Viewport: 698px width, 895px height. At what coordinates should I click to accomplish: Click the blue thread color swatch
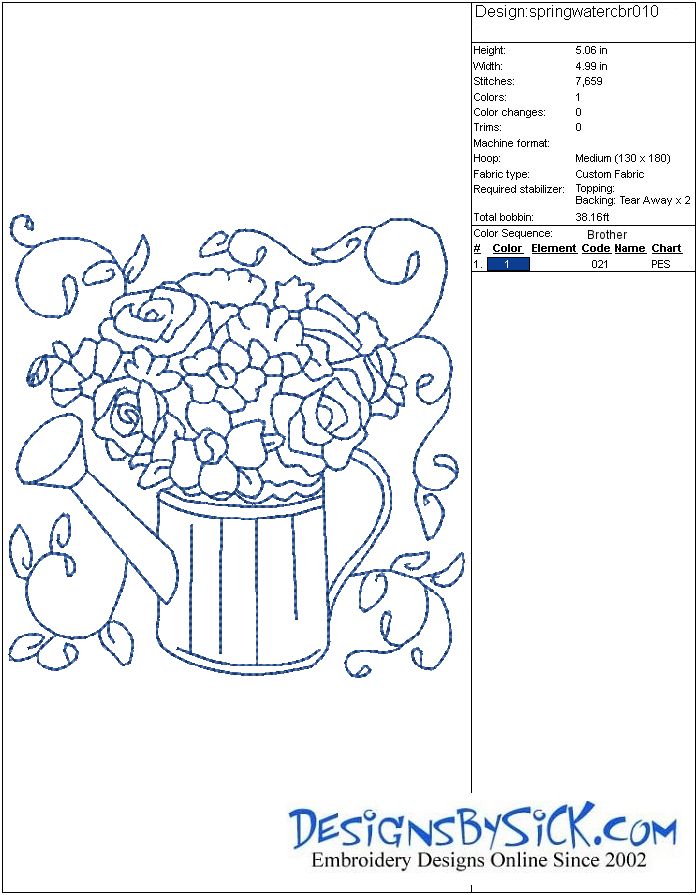click(x=508, y=264)
